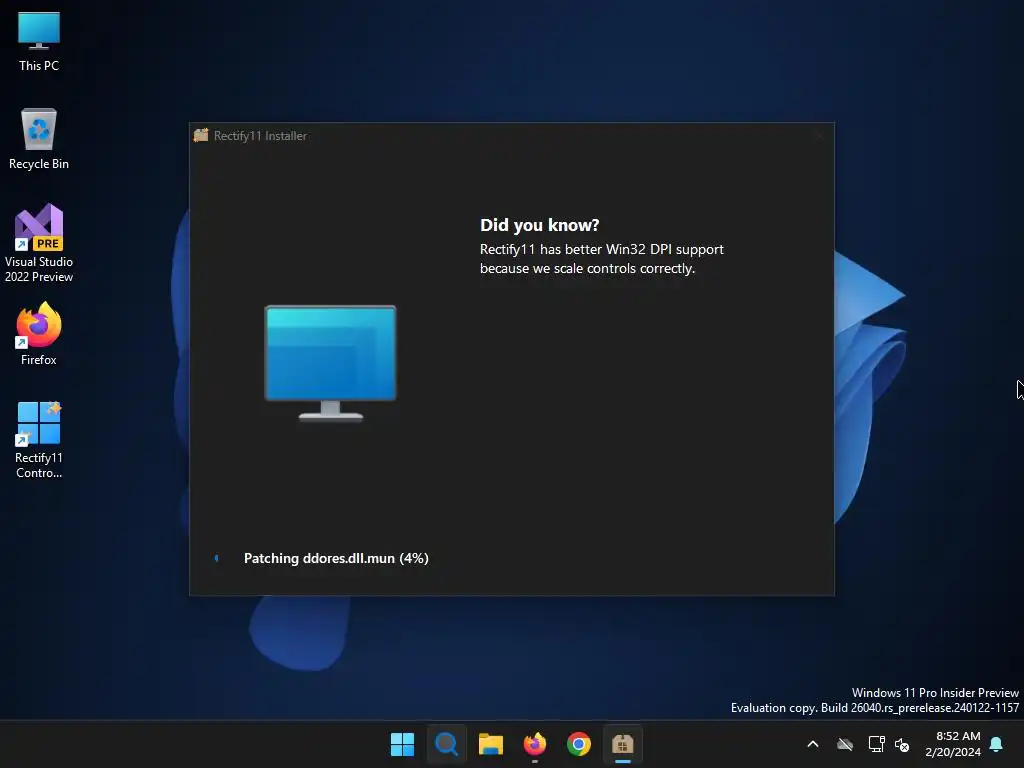Click the OneDrive cloud tray icon

(x=845, y=744)
